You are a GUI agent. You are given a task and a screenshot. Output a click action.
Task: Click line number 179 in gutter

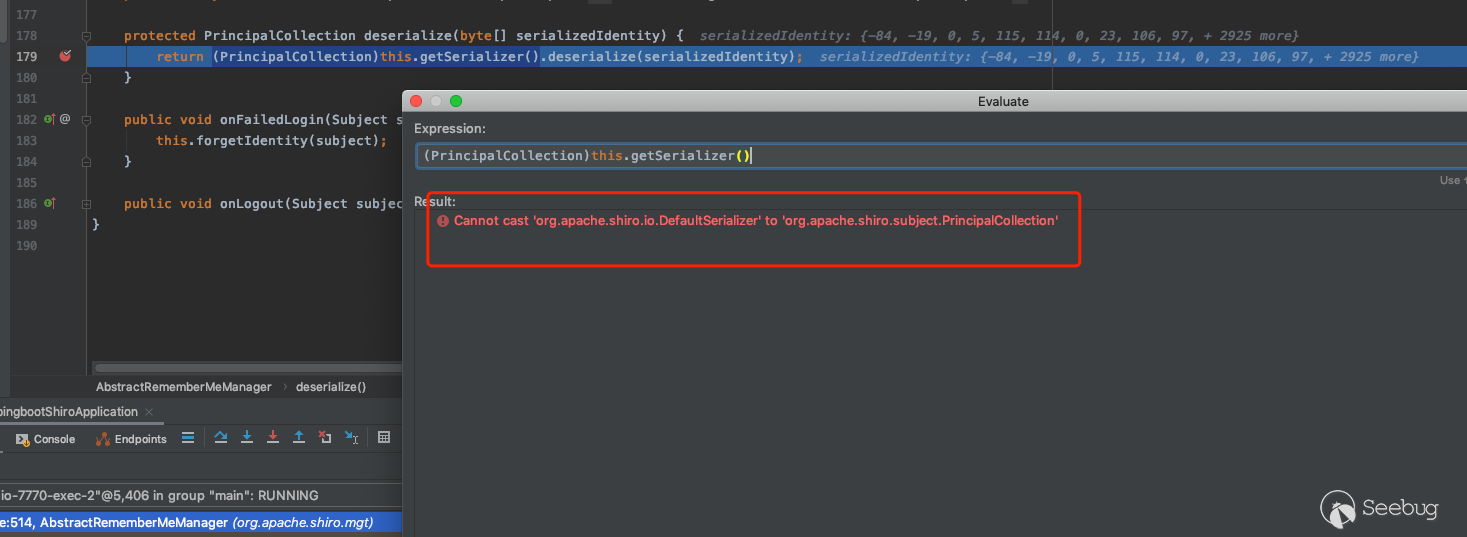27,56
